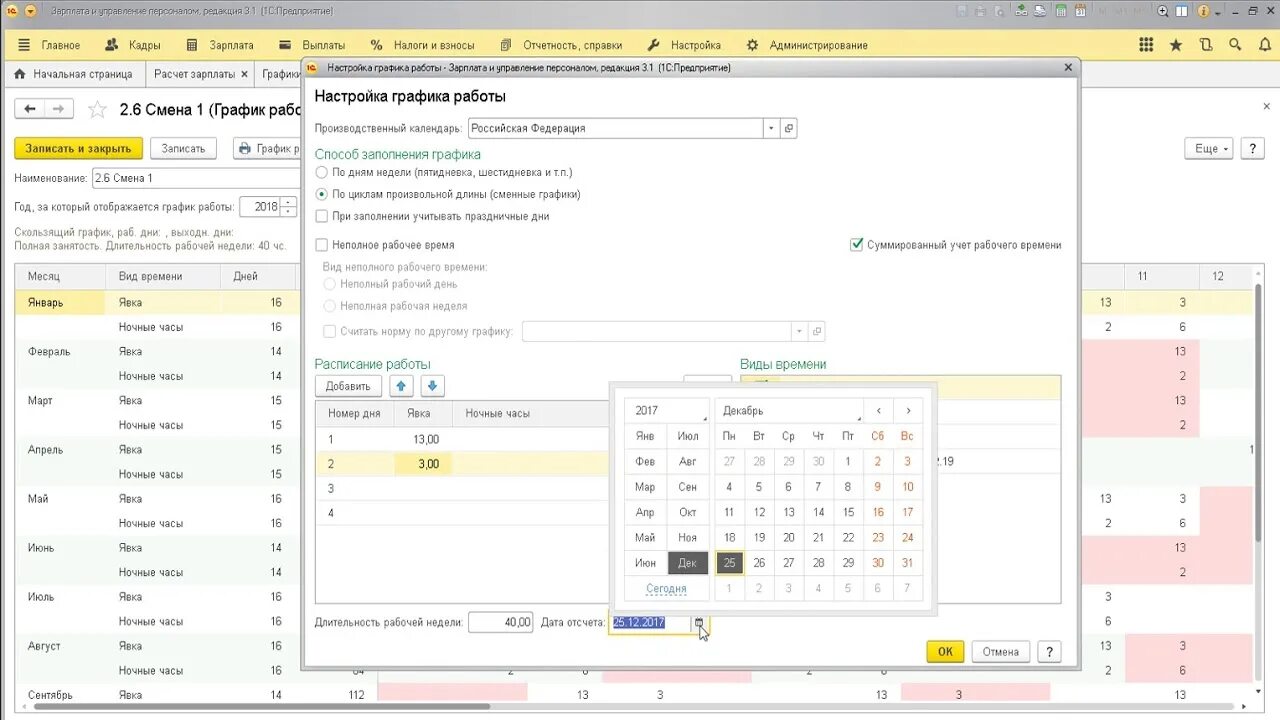
Task: Click the zoom magnifier in the top toolbar
Action: point(1163,11)
